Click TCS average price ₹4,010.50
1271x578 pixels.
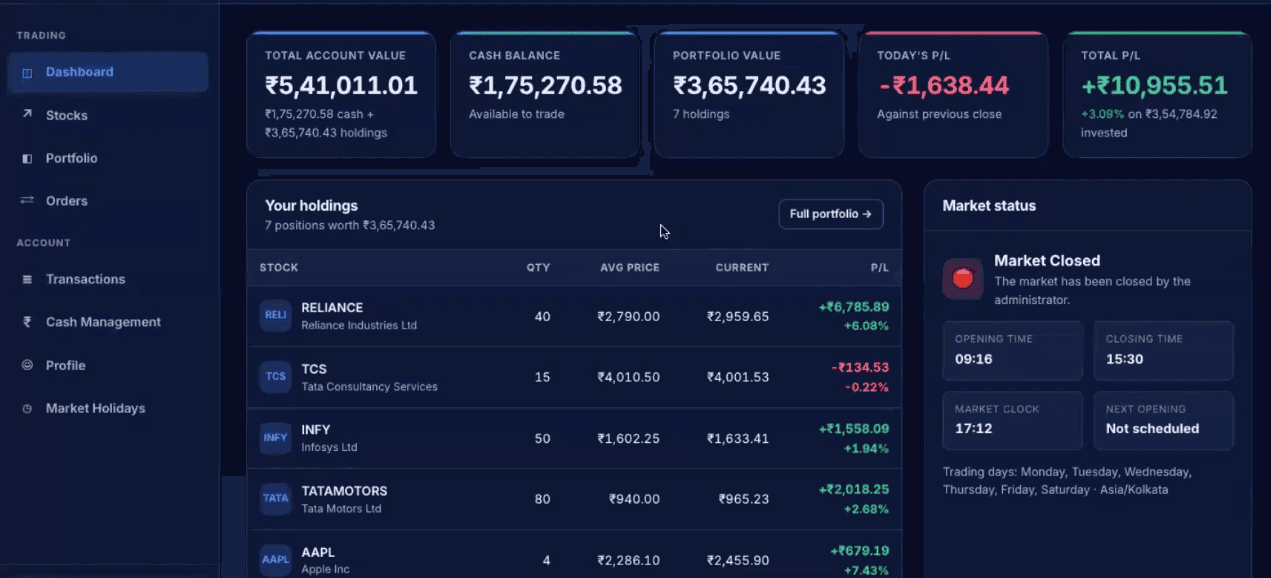(628, 377)
